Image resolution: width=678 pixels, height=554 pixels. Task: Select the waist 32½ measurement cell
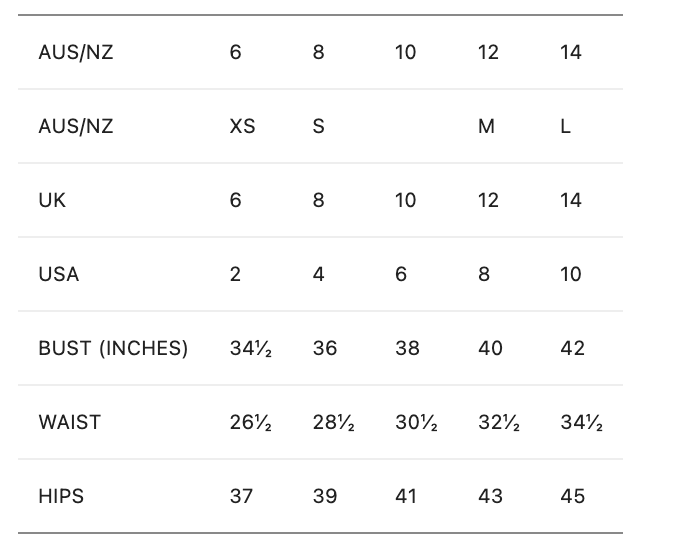coord(499,422)
